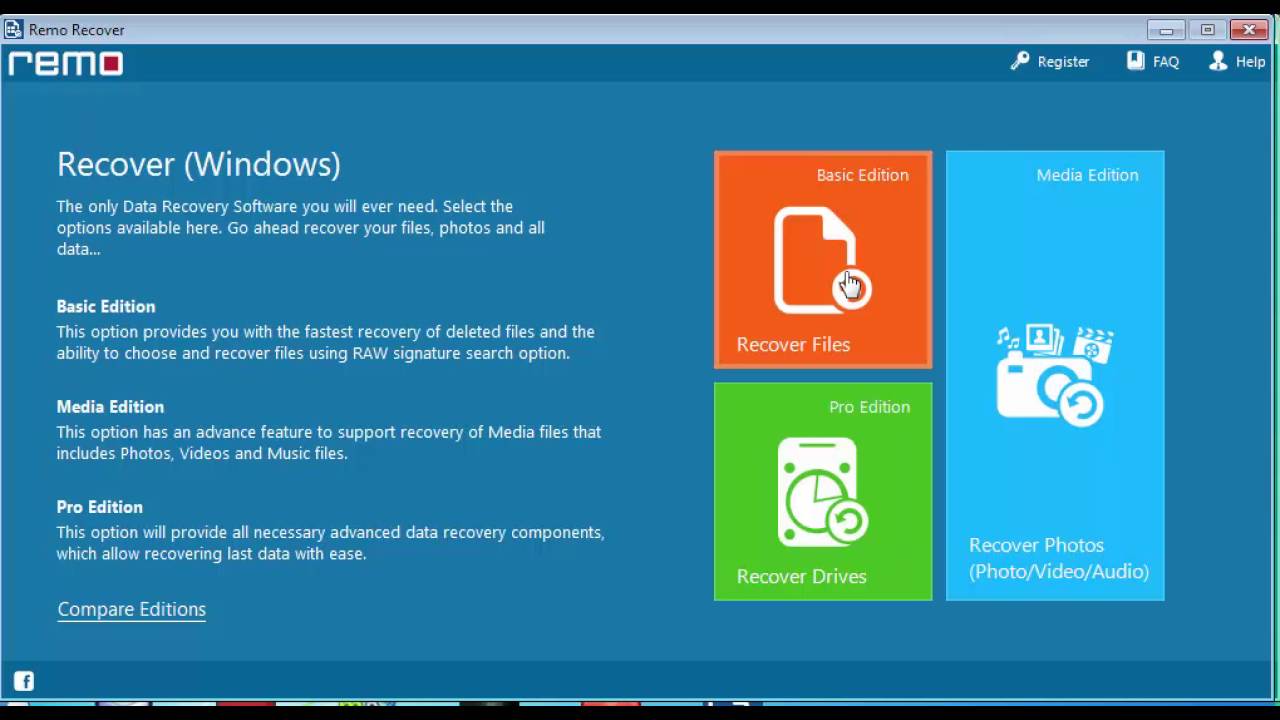
Task: Open the Help menu item
Action: [x=1250, y=62]
